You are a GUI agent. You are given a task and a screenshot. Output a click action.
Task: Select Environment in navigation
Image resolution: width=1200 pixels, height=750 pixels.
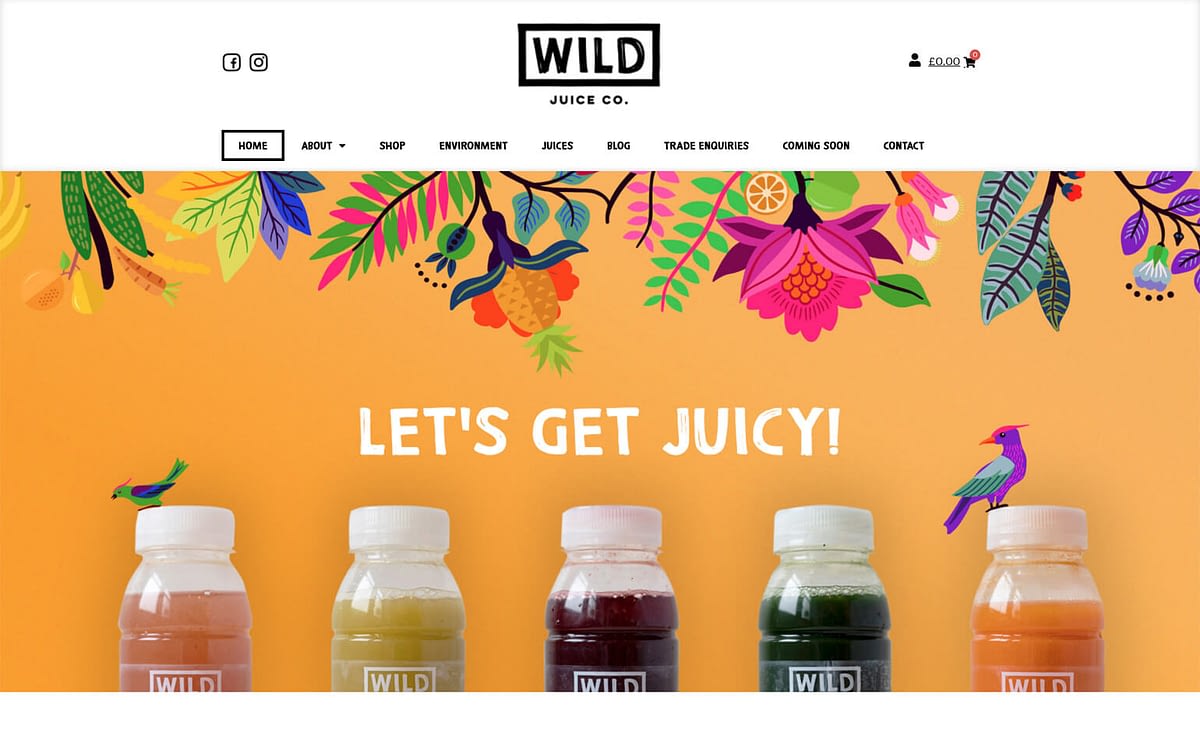[473, 146]
